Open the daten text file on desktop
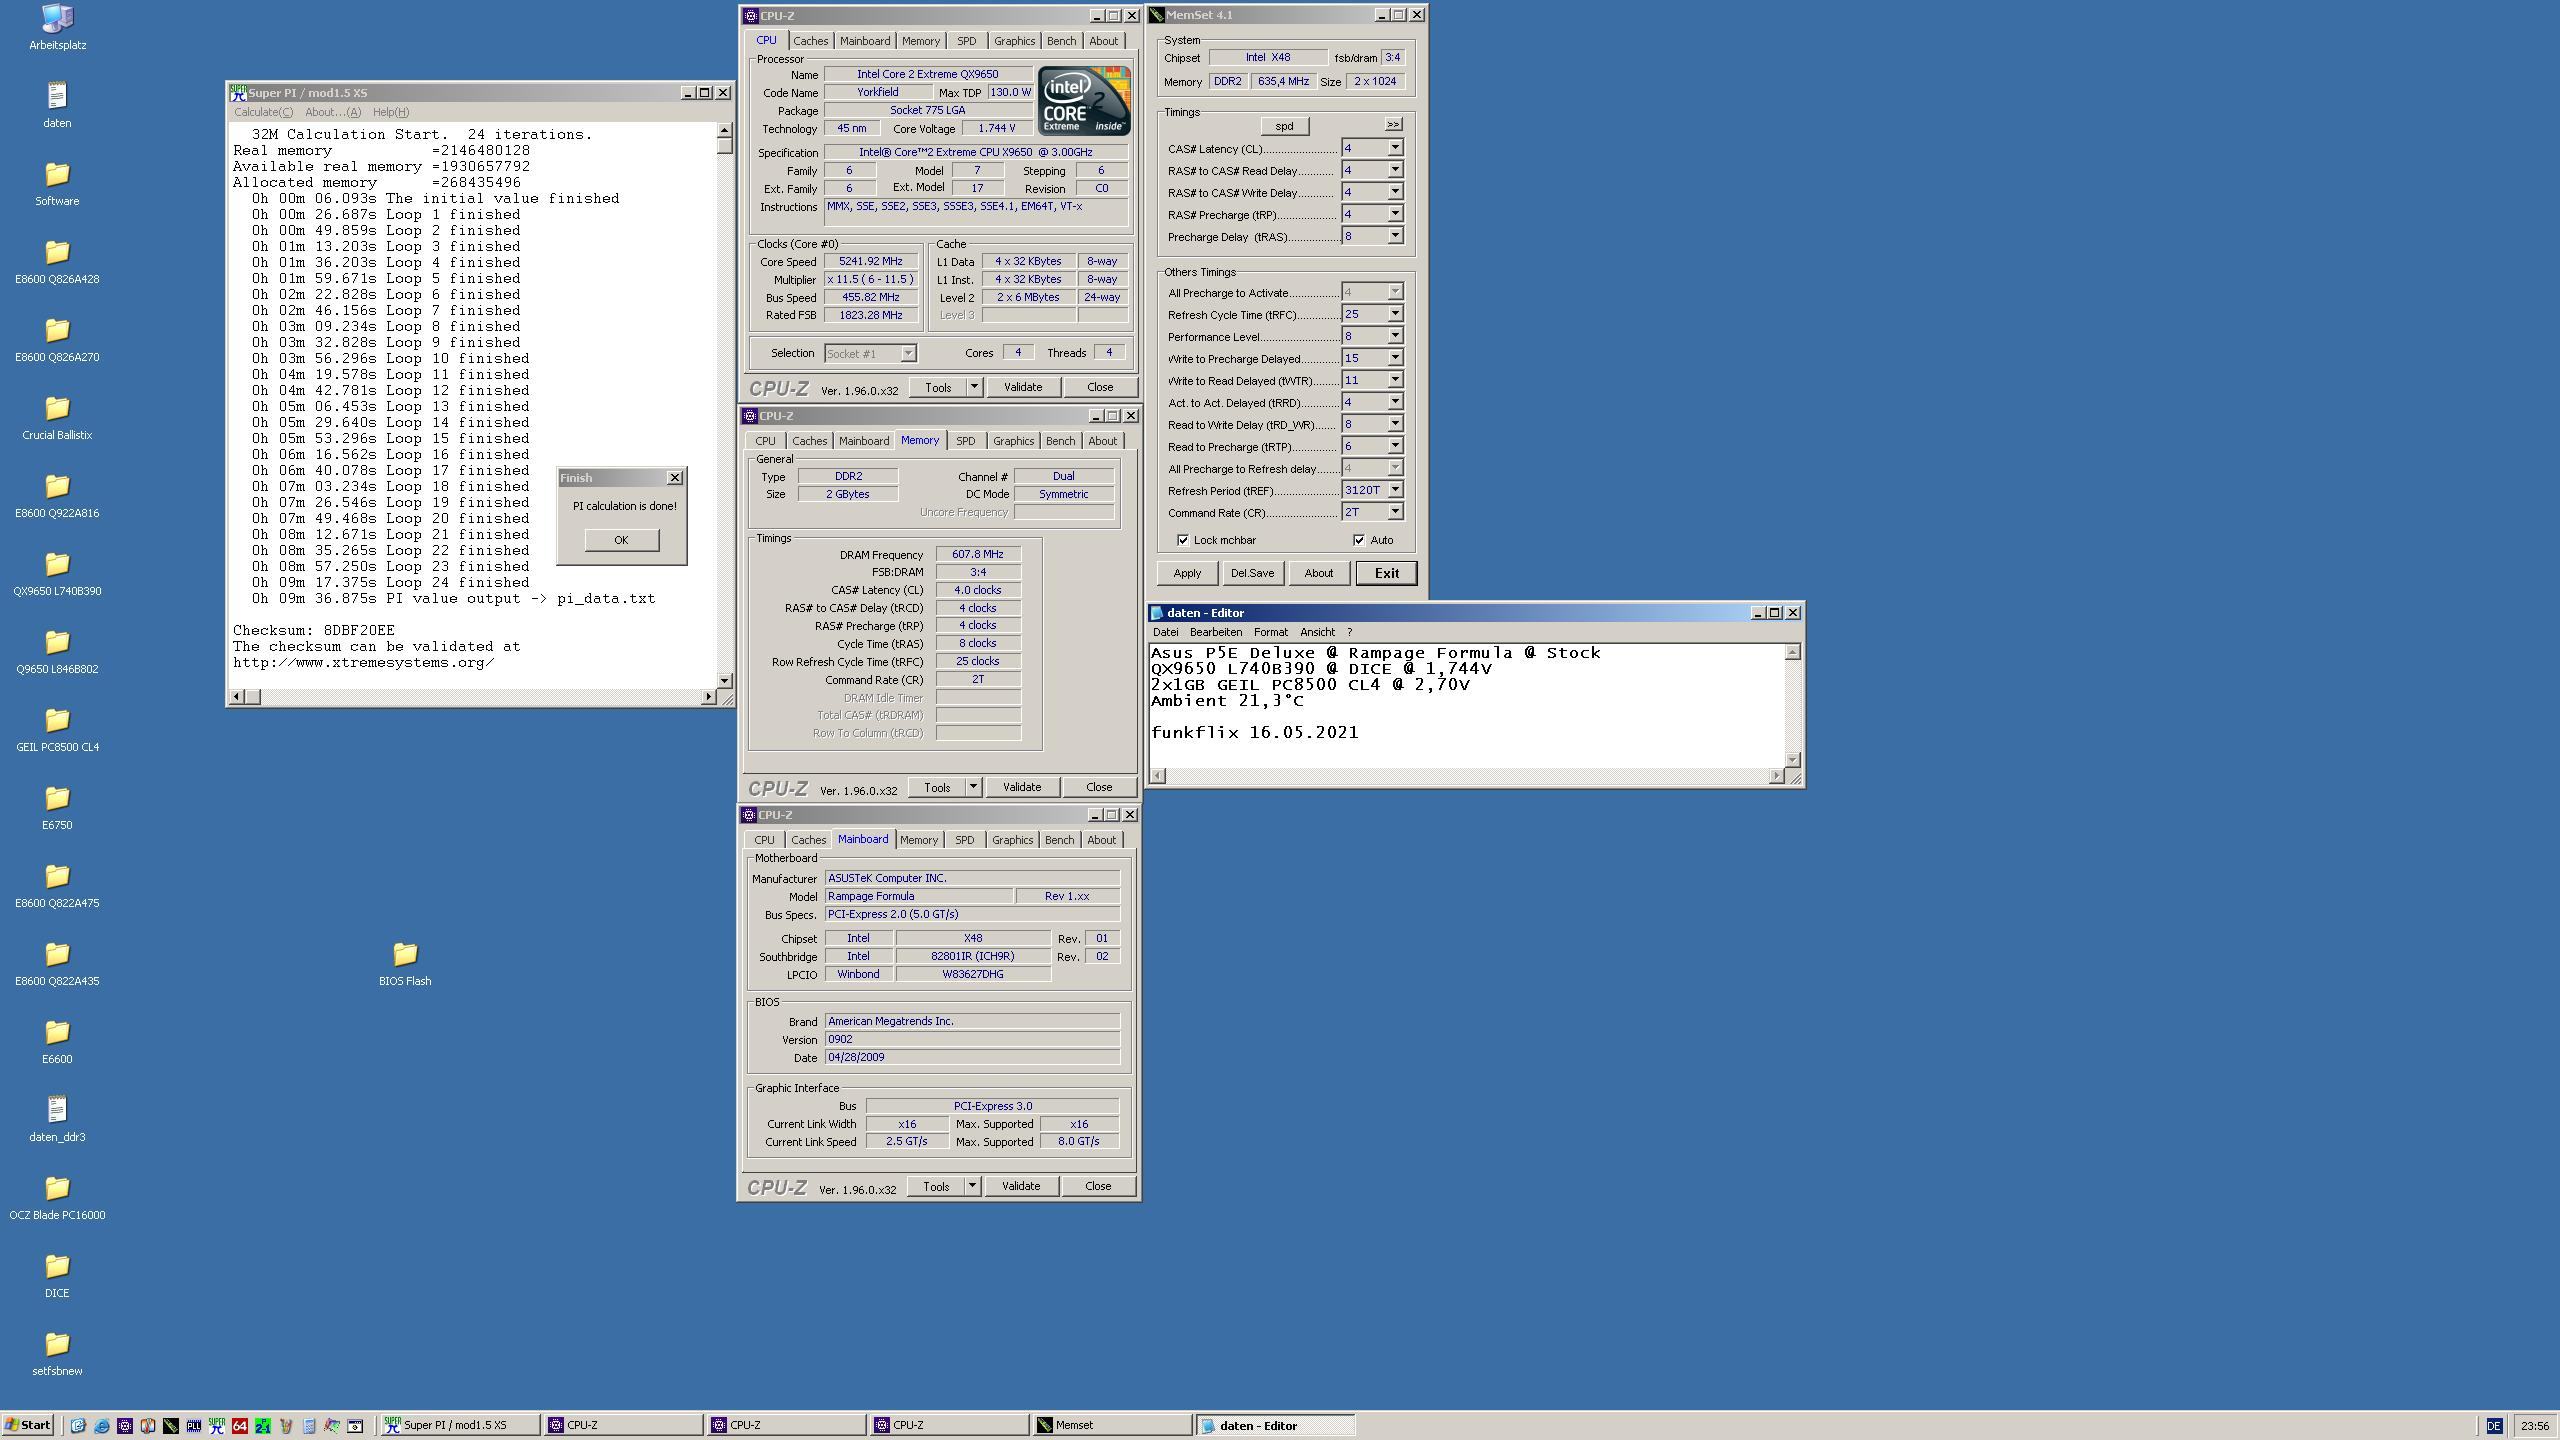 57,105
